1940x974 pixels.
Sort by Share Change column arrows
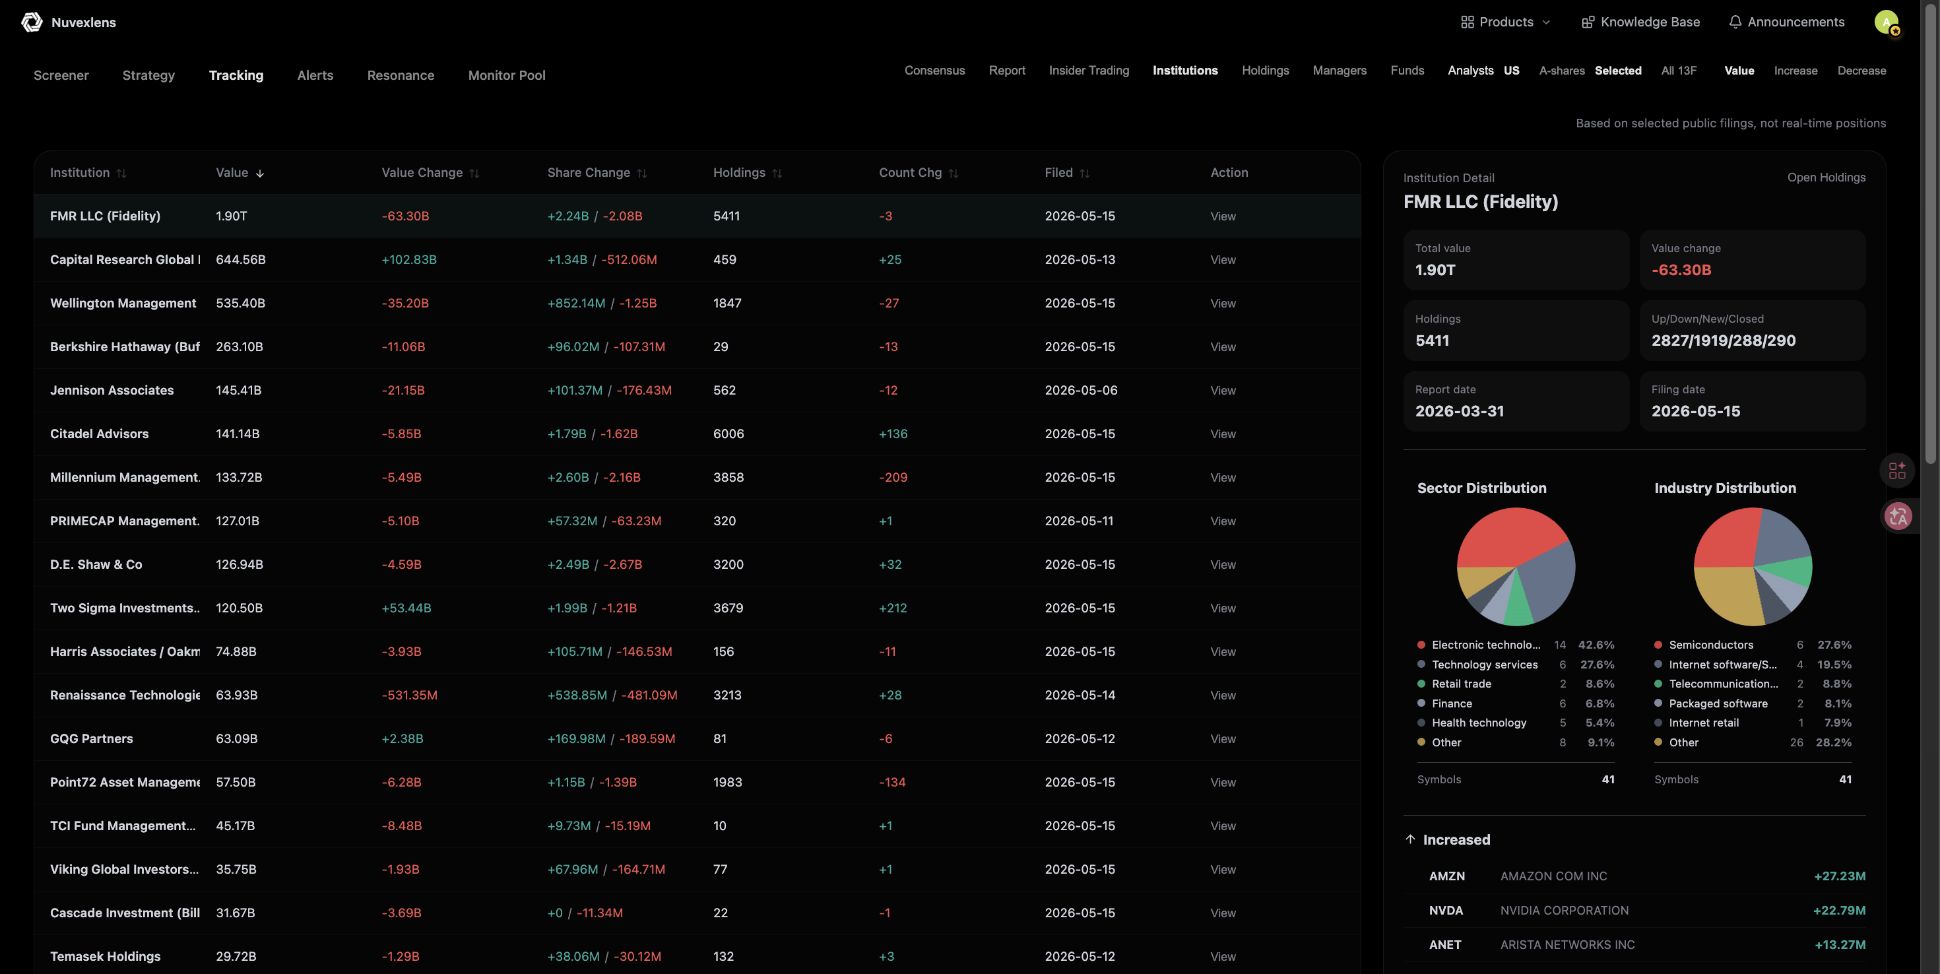[642, 173]
